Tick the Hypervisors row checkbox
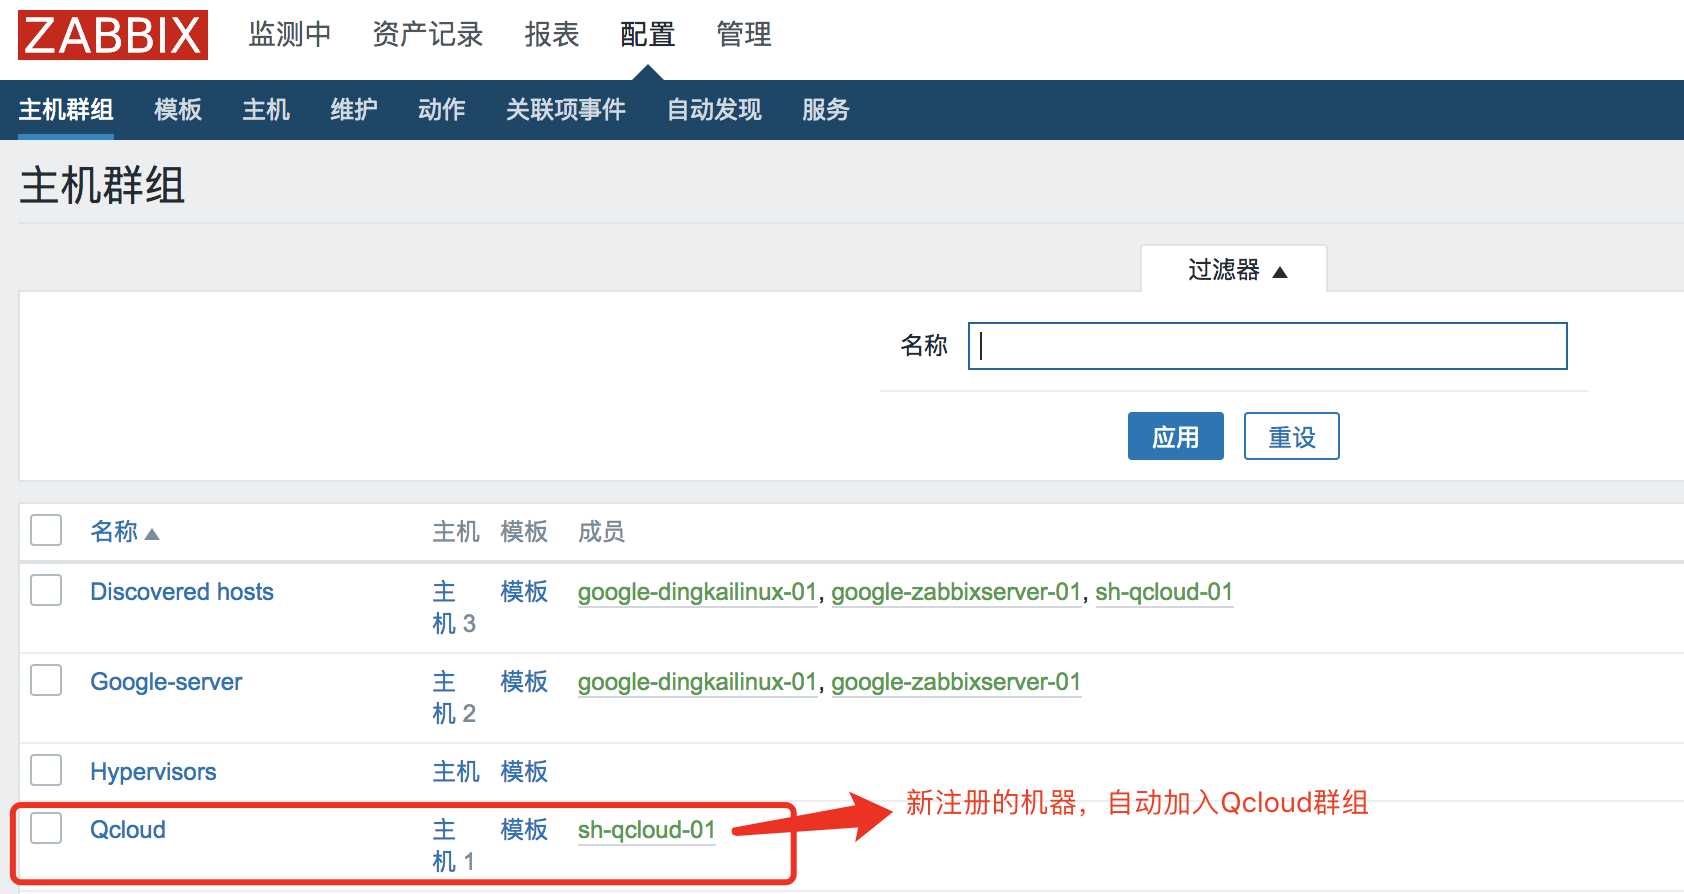 coord(46,770)
